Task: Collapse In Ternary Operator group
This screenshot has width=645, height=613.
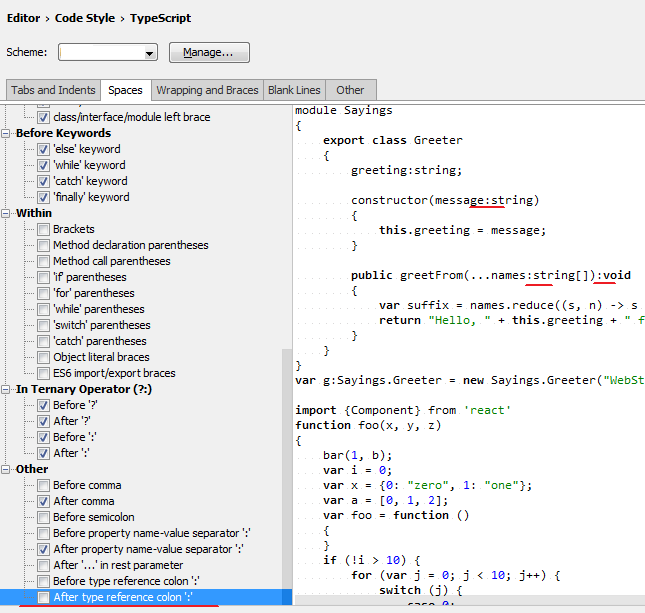Action: click(x=5, y=389)
